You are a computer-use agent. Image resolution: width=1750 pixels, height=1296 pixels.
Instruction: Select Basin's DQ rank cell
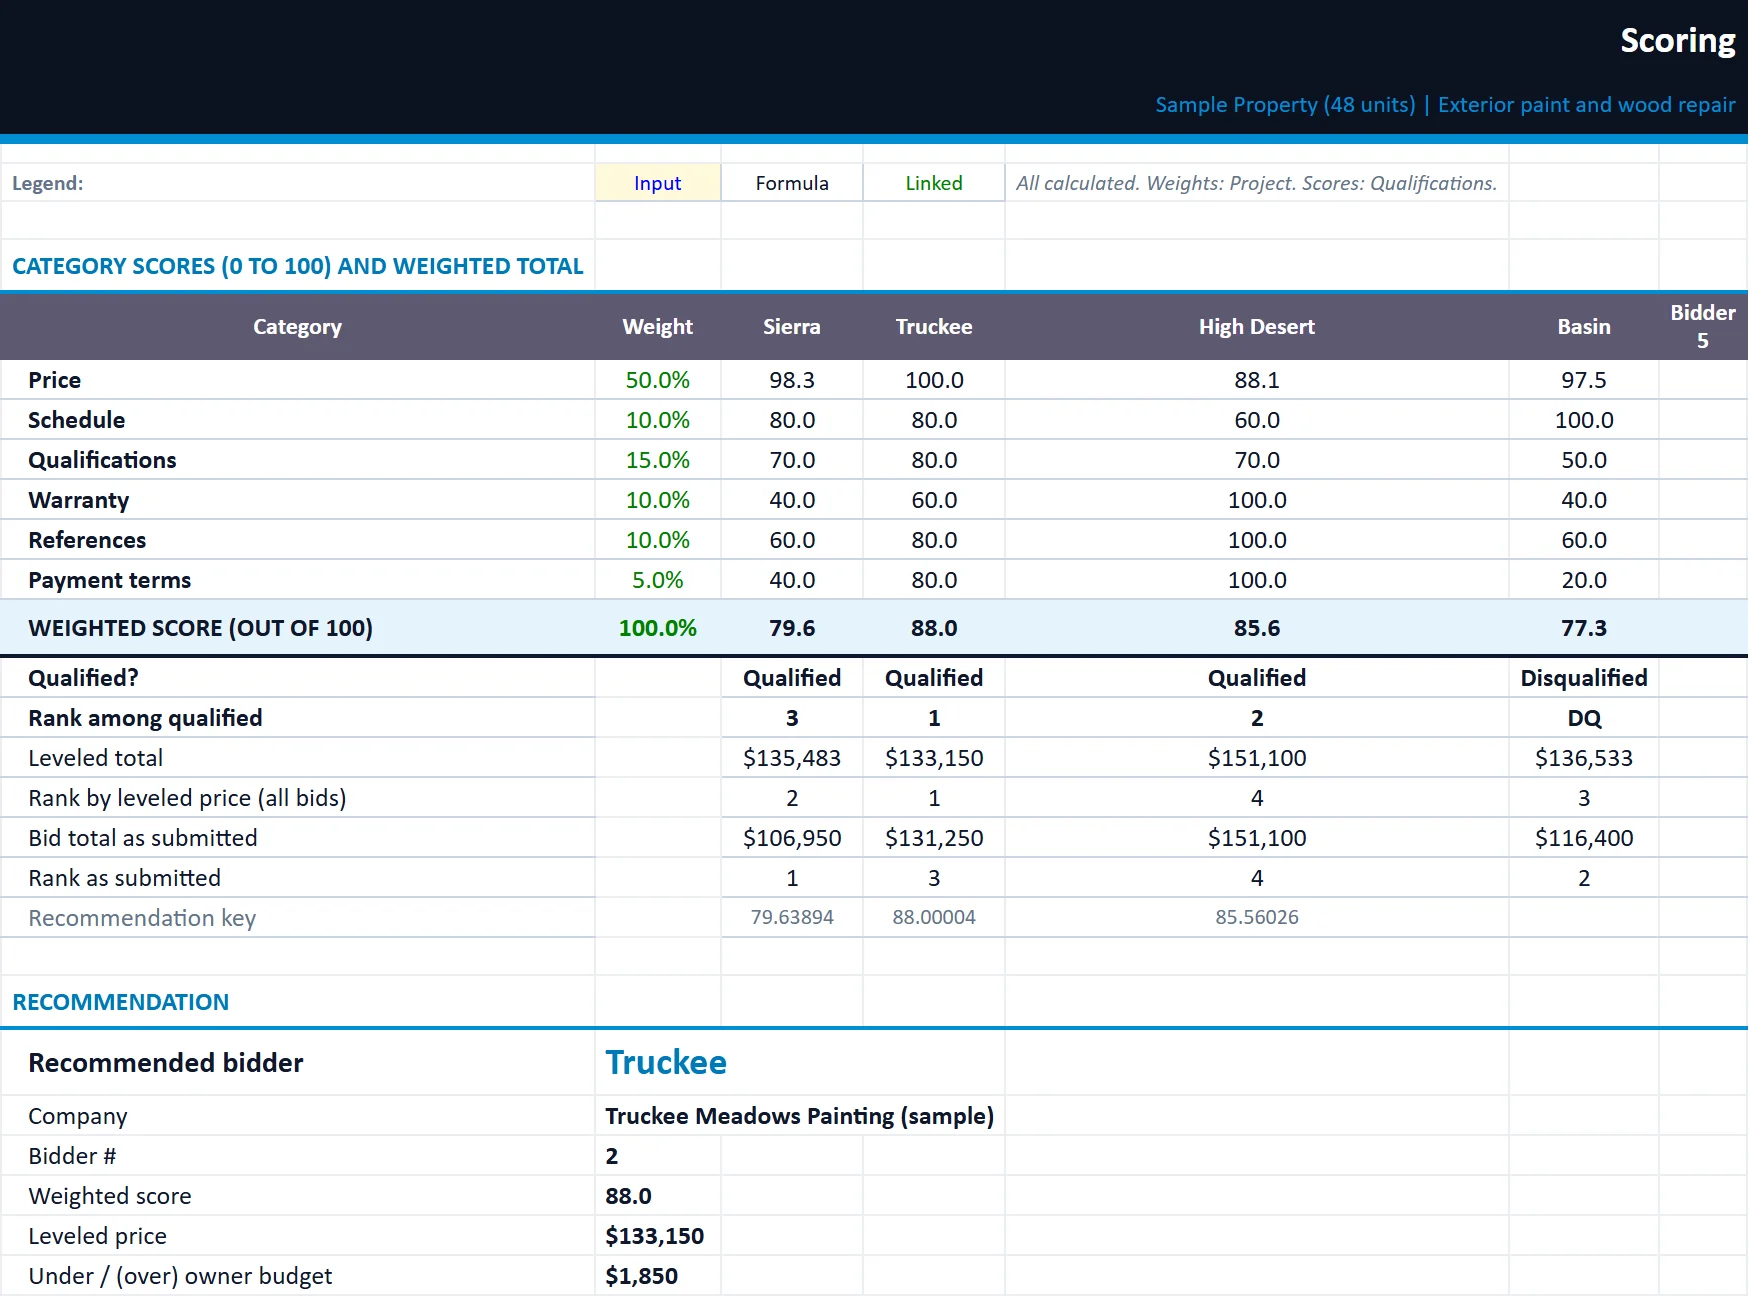coord(1584,718)
